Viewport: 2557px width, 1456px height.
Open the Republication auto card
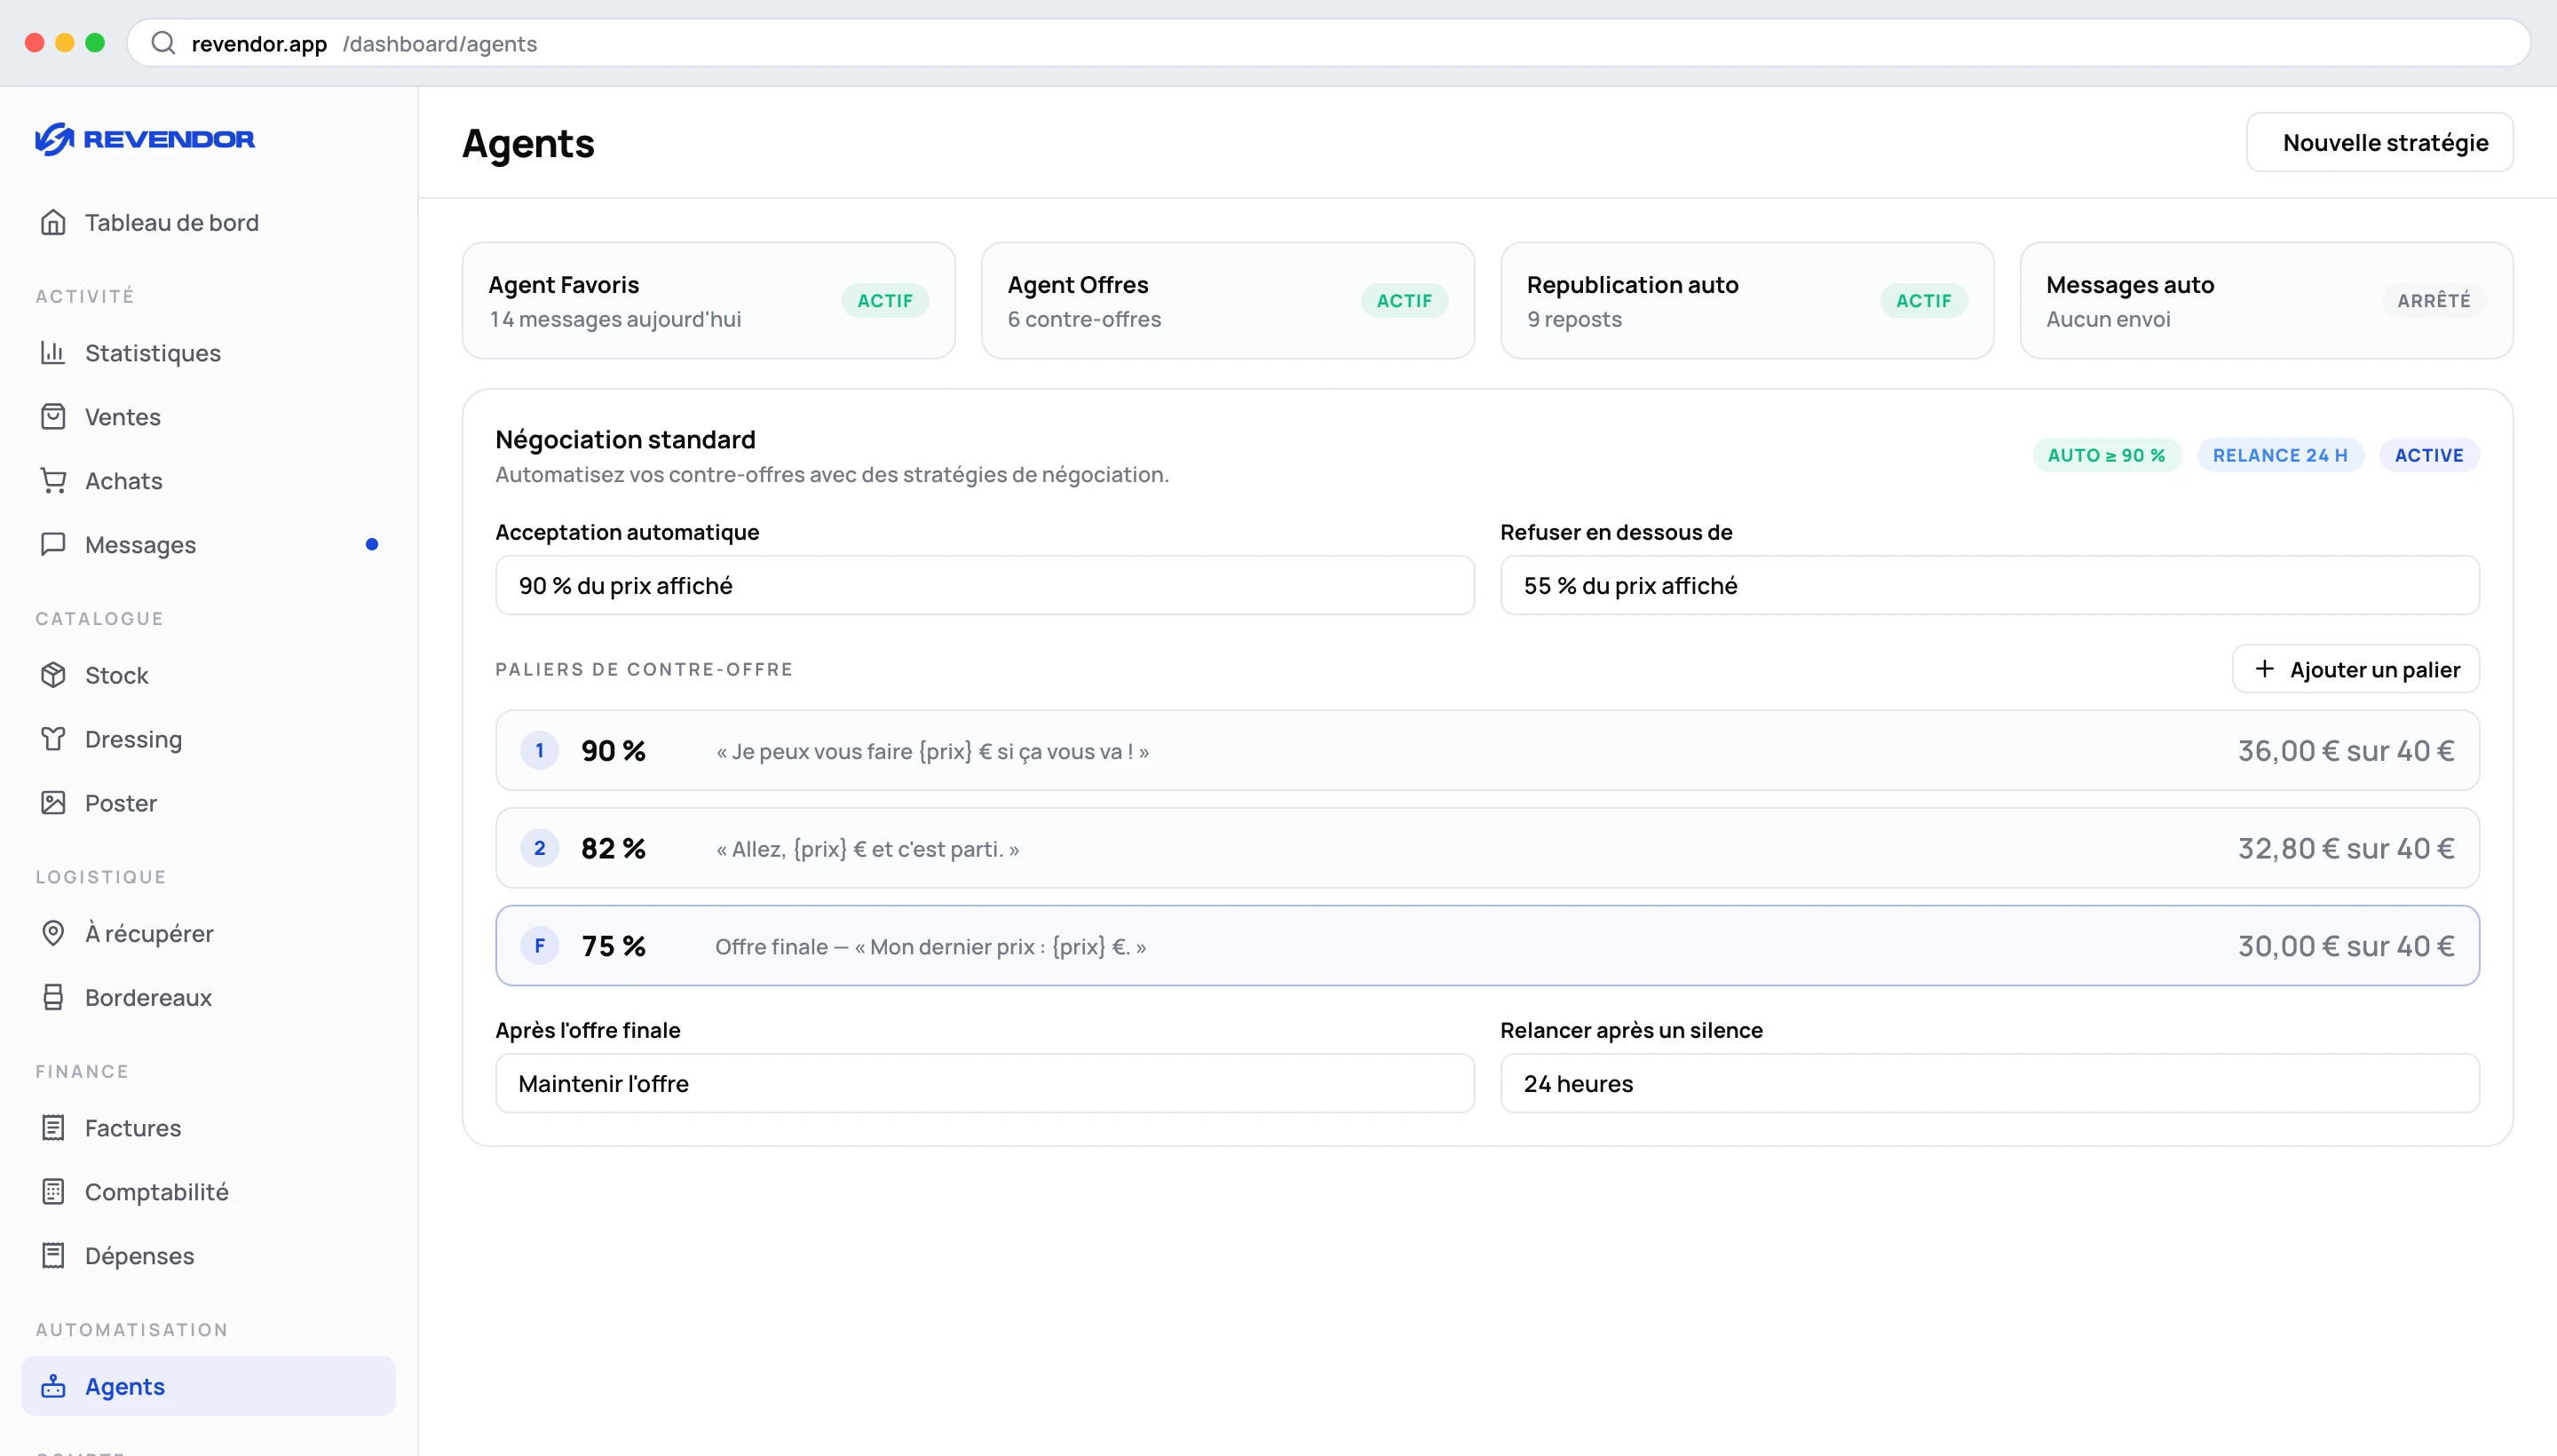click(x=1747, y=301)
